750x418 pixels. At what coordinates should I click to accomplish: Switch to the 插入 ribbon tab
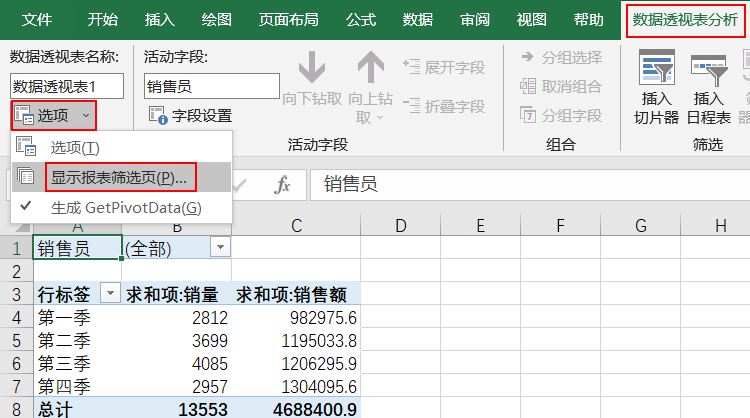coord(160,20)
